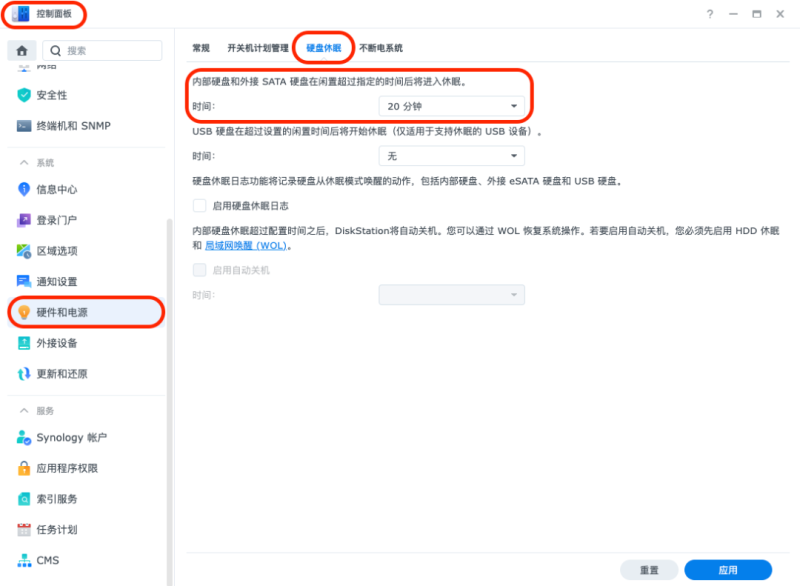Image resolution: width=800 pixels, height=586 pixels.
Task: Click magnifier icon in search box
Action: pos(56,50)
